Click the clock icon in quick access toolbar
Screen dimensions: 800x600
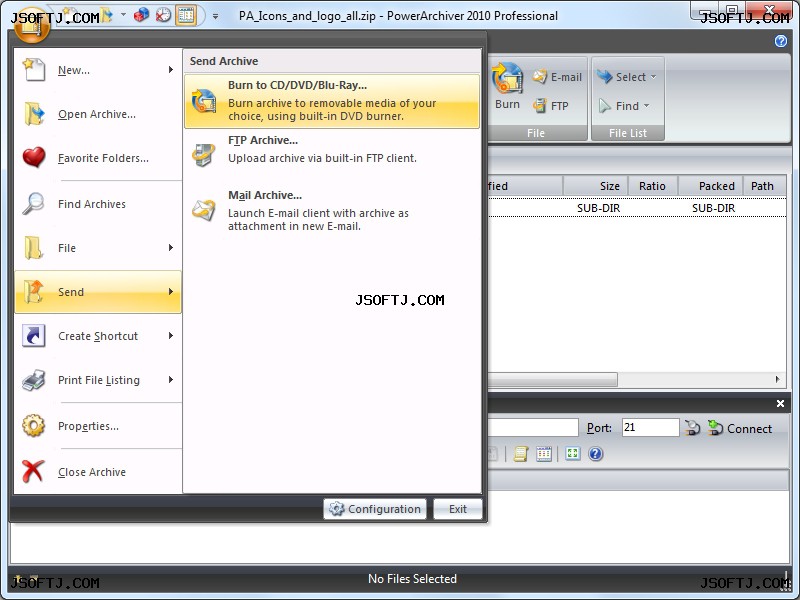click(x=163, y=15)
